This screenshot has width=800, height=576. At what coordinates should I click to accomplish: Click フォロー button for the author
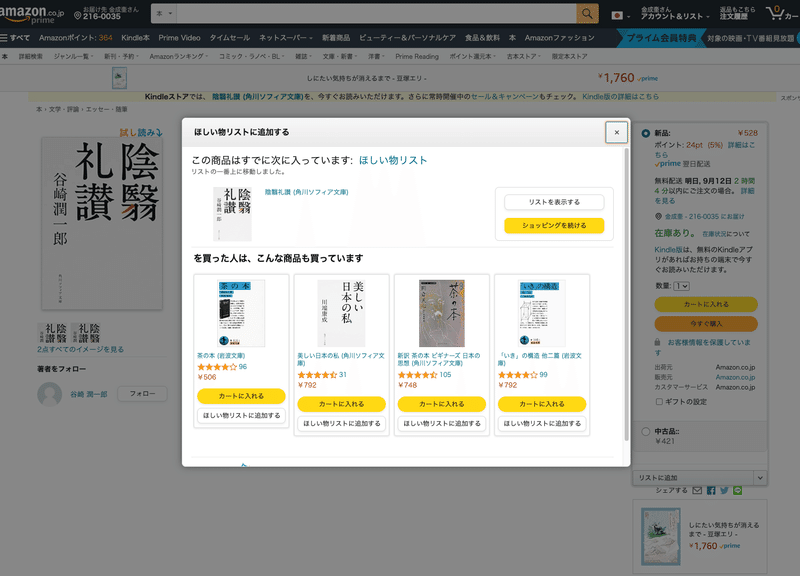[142, 394]
